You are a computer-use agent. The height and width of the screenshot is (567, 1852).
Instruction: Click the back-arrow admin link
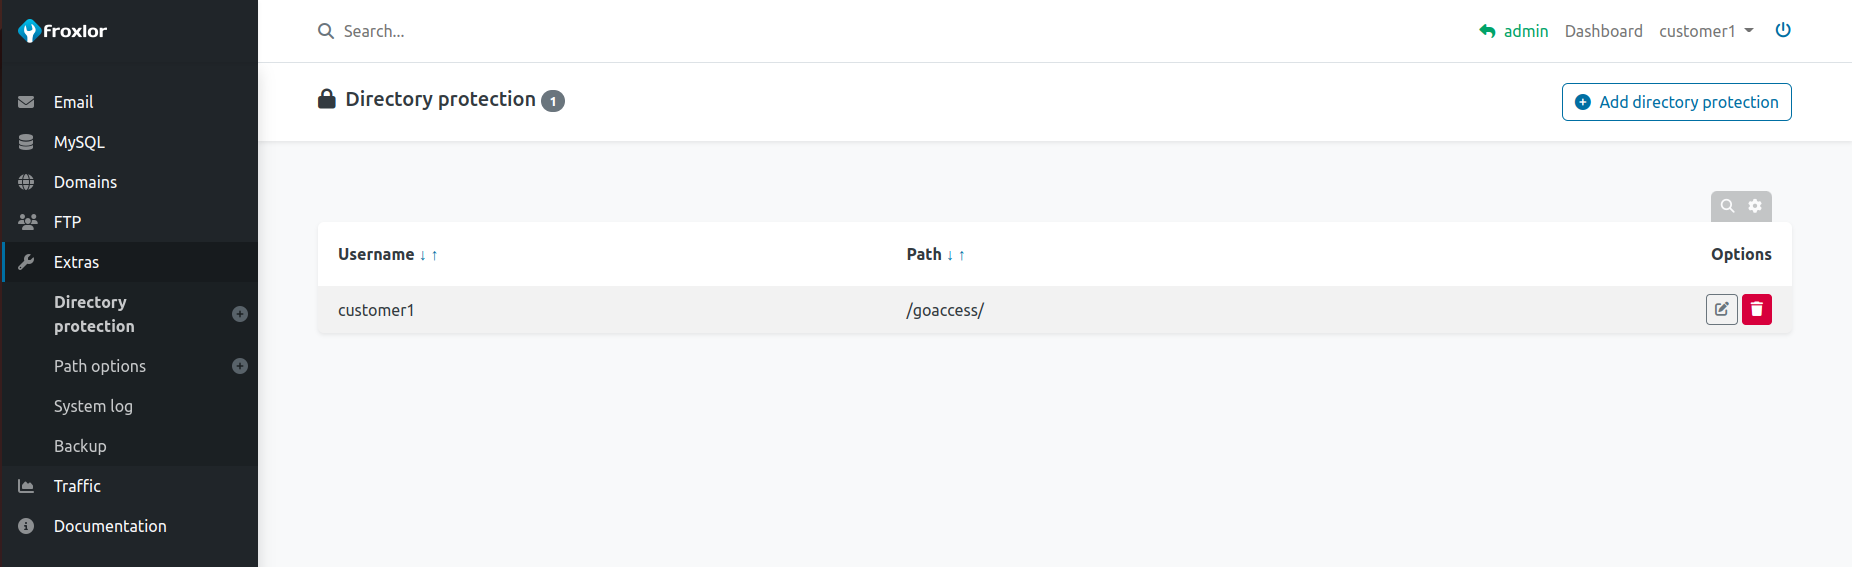pyautogui.click(x=1513, y=31)
